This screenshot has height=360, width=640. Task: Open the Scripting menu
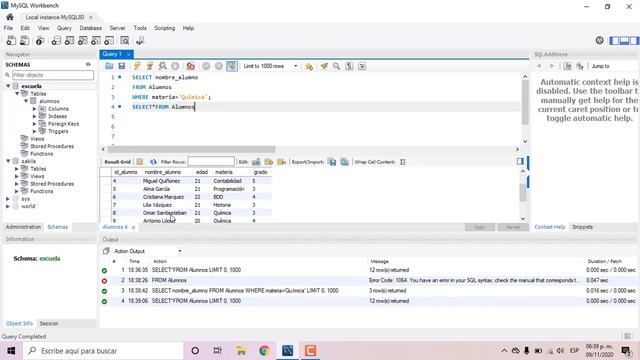(x=164, y=28)
